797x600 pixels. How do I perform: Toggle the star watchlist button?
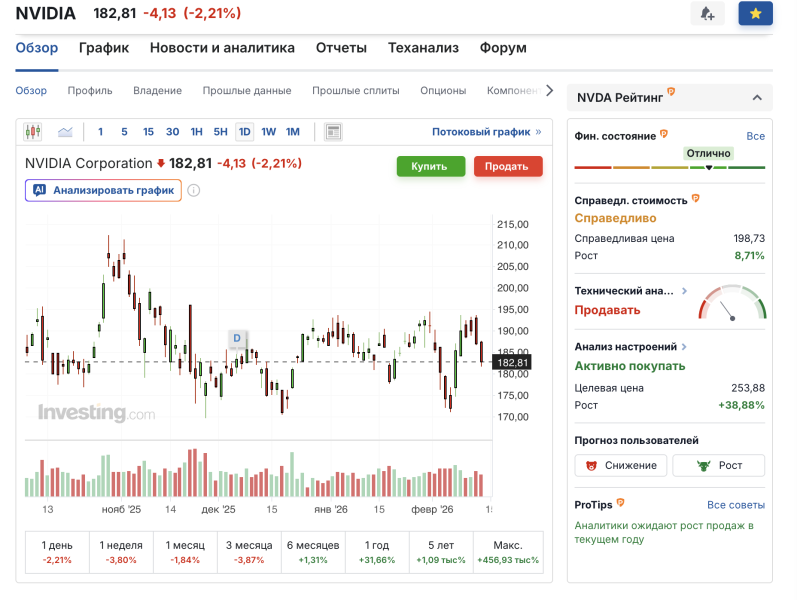point(755,13)
